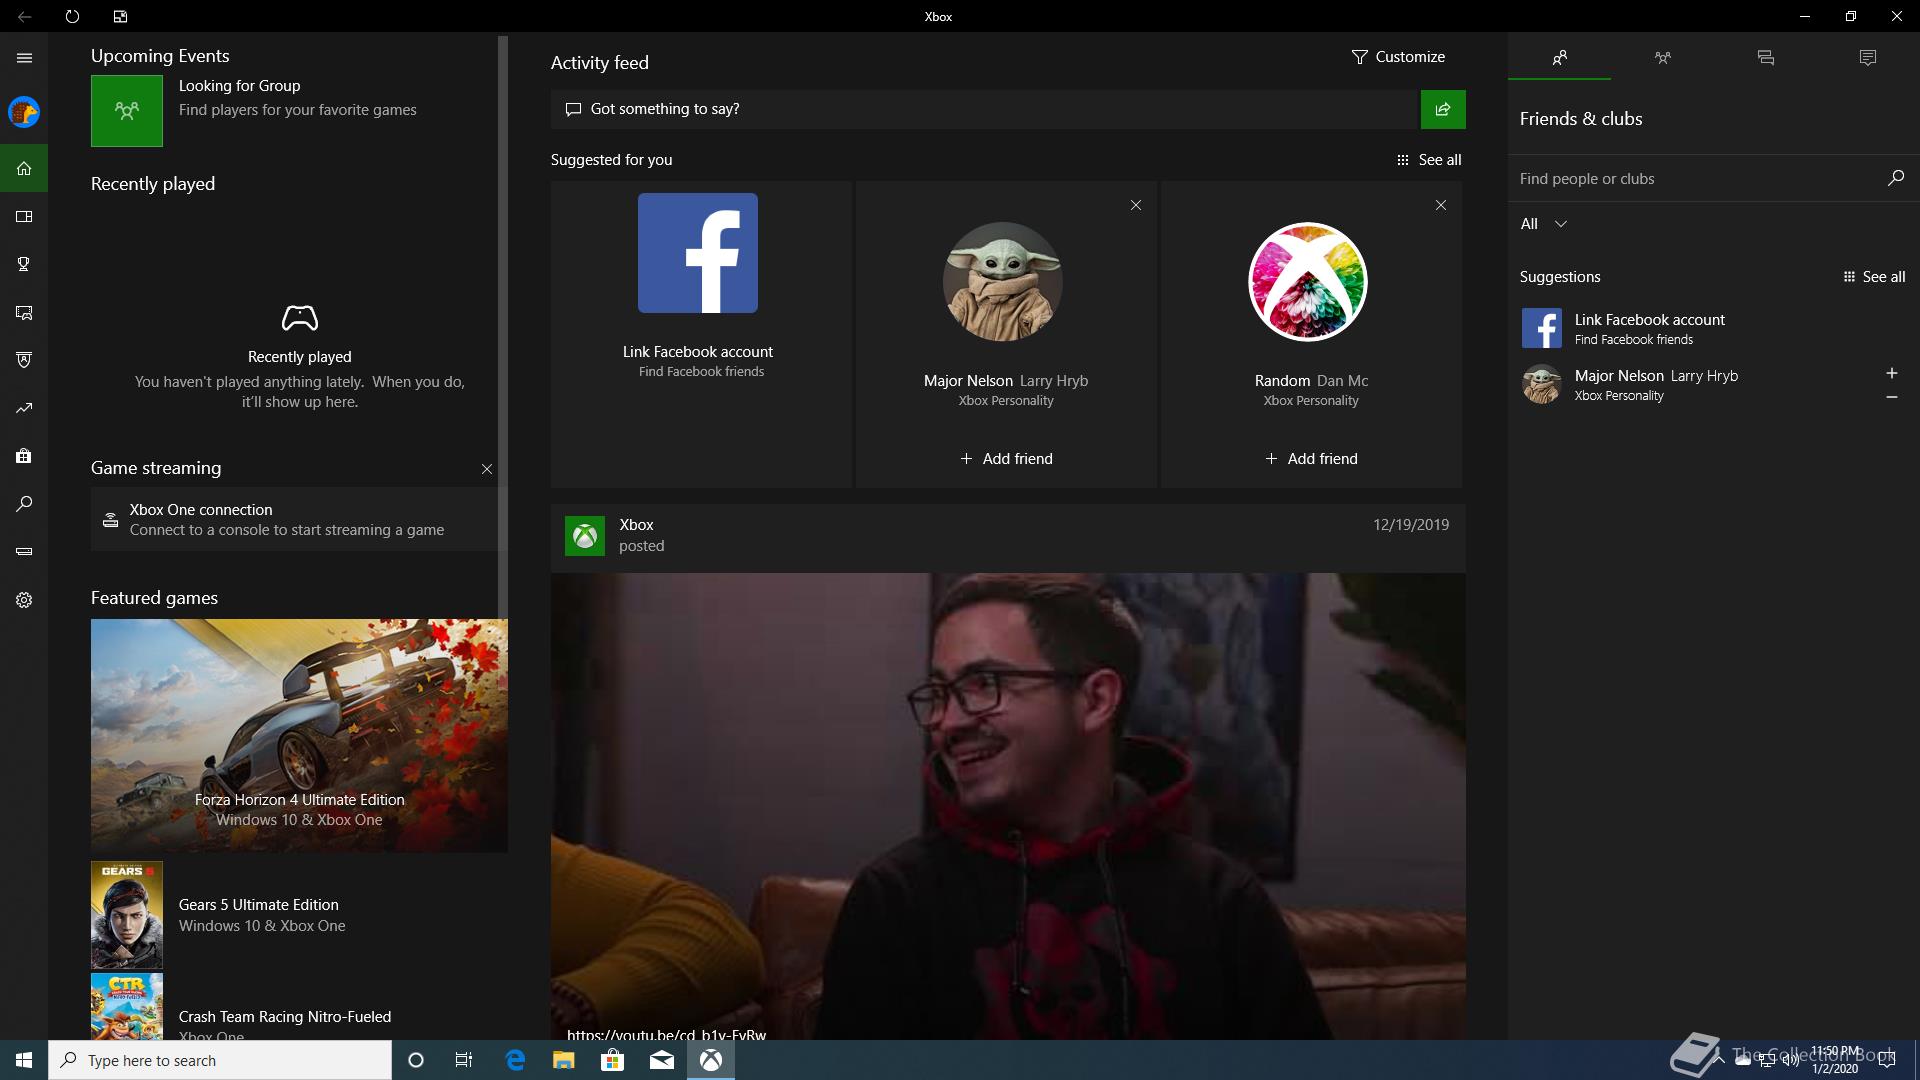Open Crash Team Racing Nitro-Fueled item
This screenshot has height=1080, width=1920.
[299, 1008]
